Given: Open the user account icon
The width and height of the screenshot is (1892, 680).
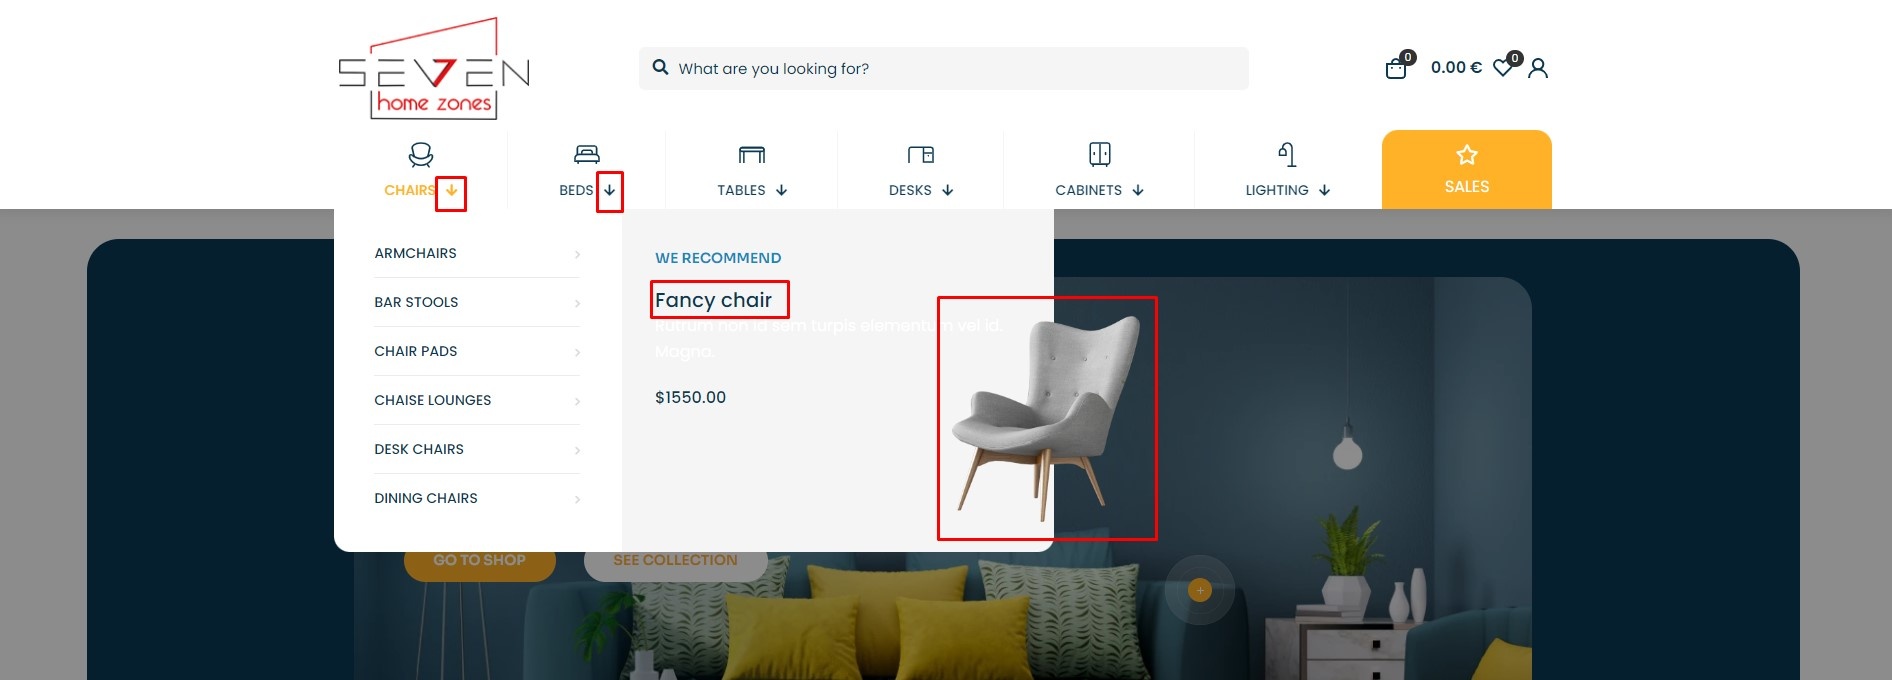Looking at the screenshot, I should click(x=1538, y=68).
